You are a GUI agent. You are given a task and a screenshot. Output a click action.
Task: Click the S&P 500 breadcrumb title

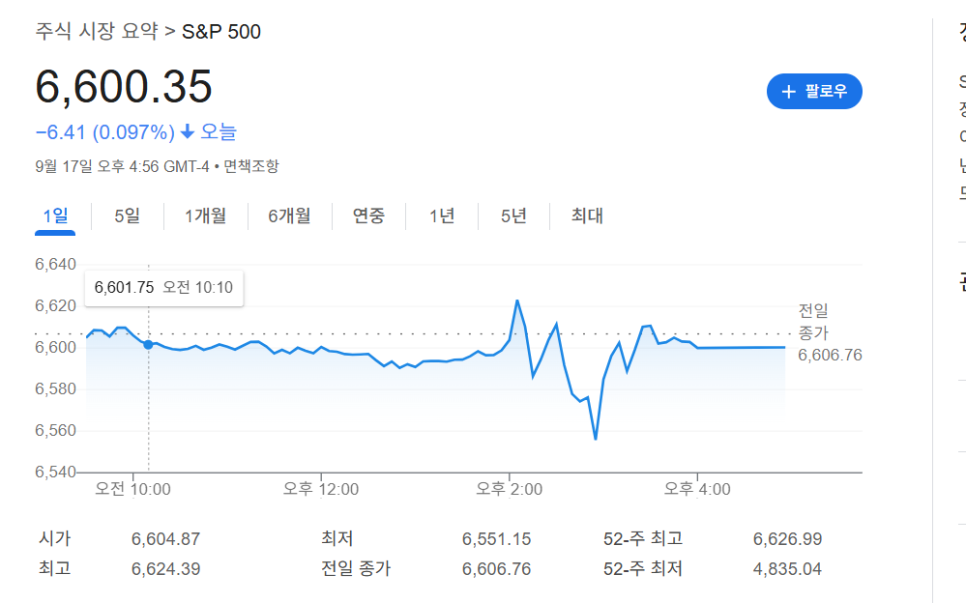tap(221, 31)
